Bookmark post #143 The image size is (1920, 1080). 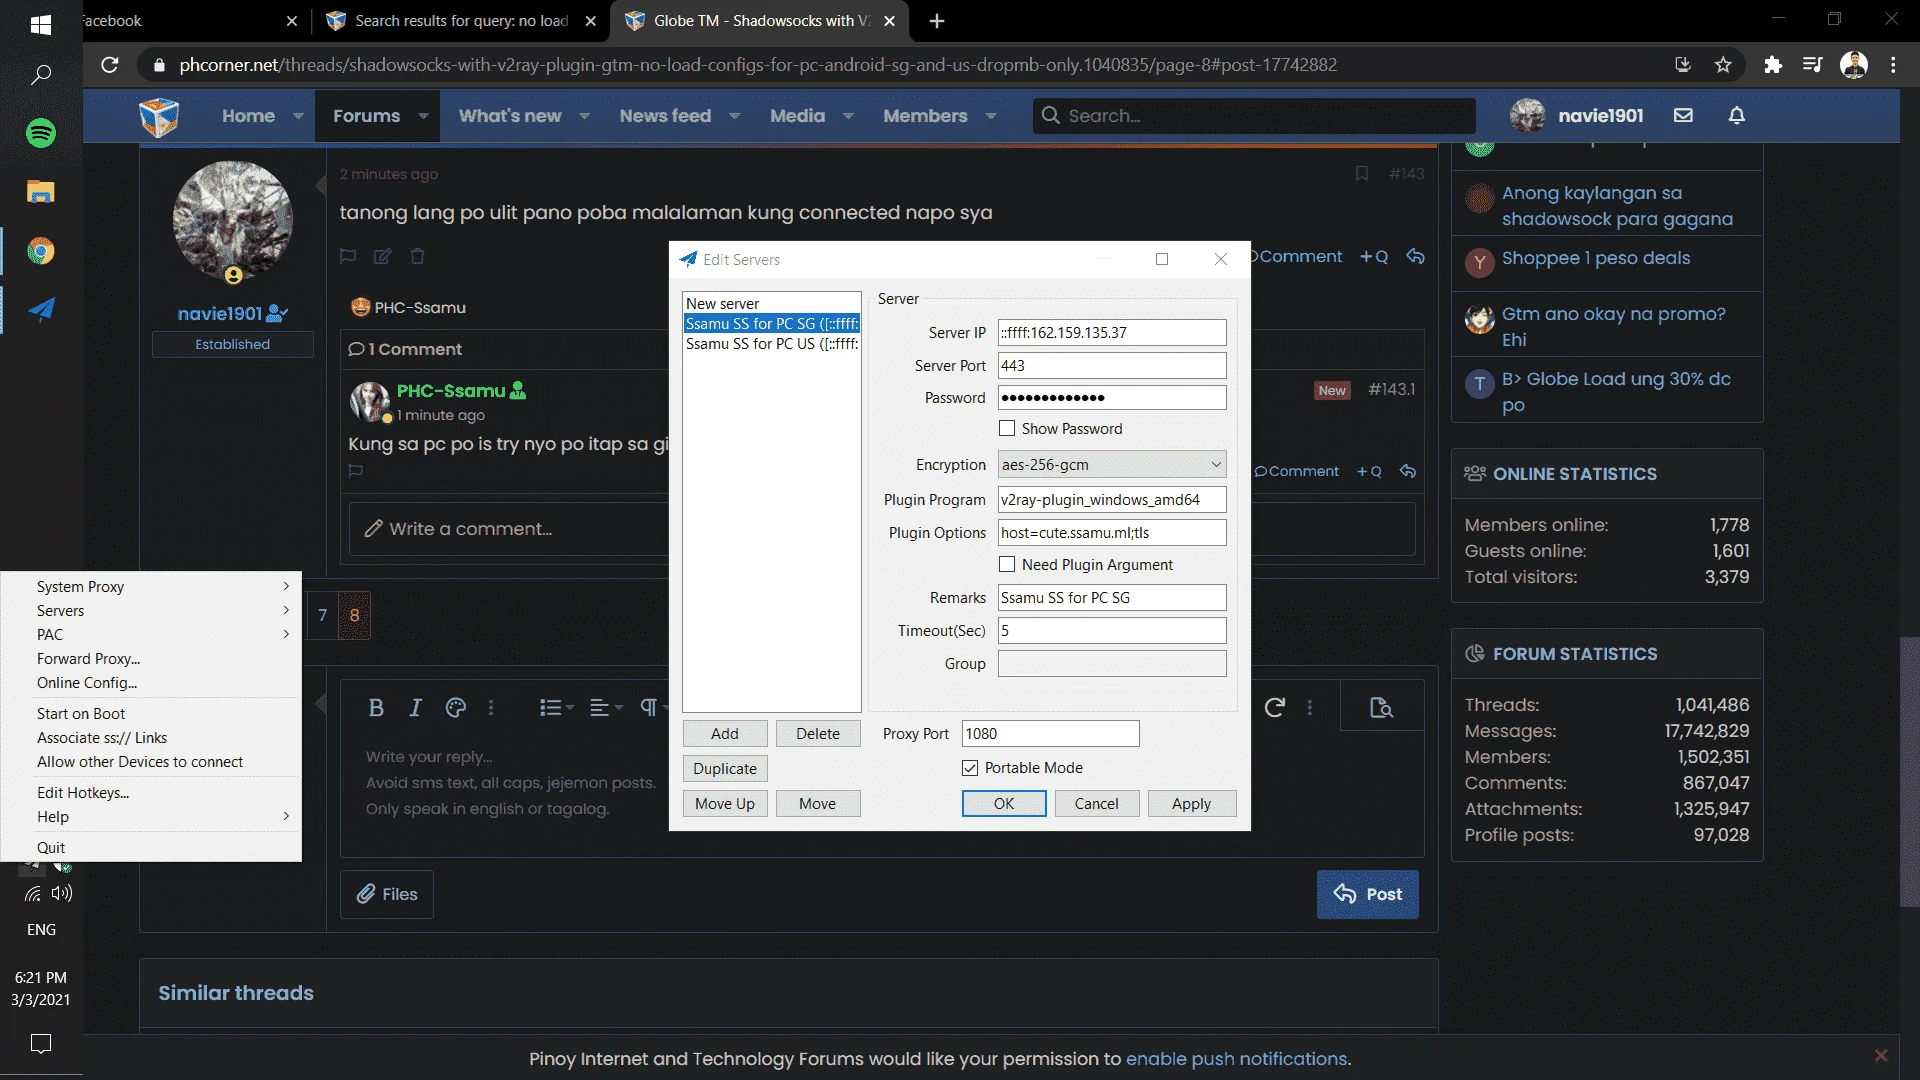(1361, 174)
